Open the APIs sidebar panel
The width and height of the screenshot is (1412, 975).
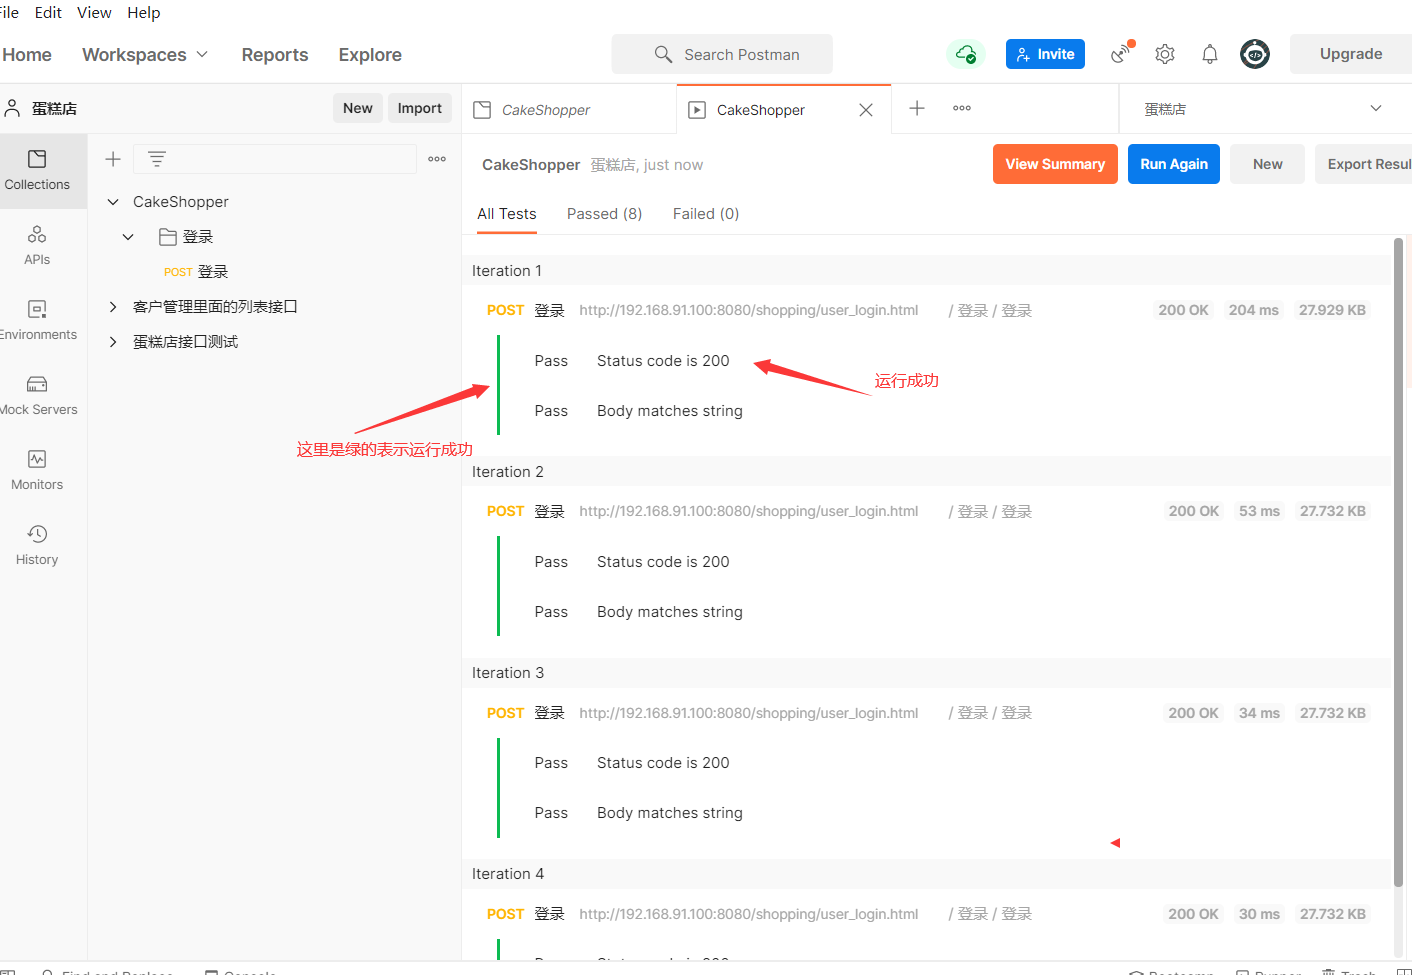[37, 246]
